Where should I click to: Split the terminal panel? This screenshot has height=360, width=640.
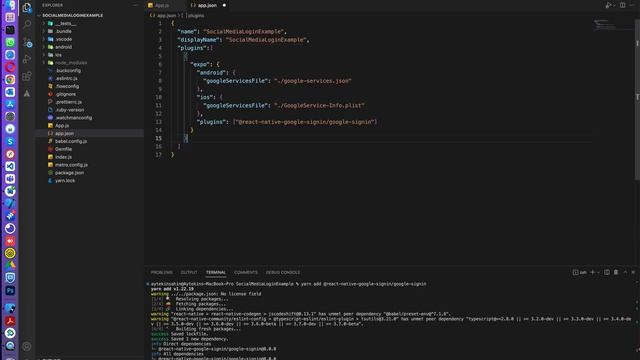coord(607,272)
